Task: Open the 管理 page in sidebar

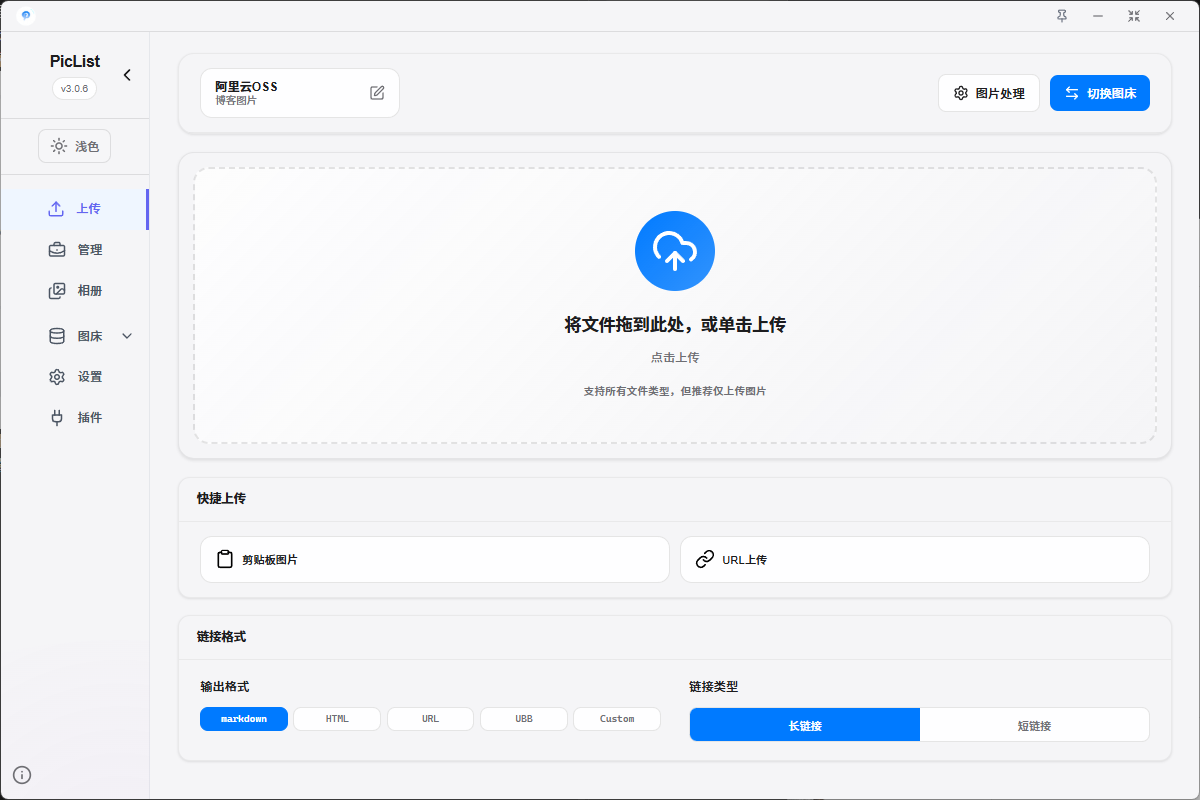Action: [89, 250]
